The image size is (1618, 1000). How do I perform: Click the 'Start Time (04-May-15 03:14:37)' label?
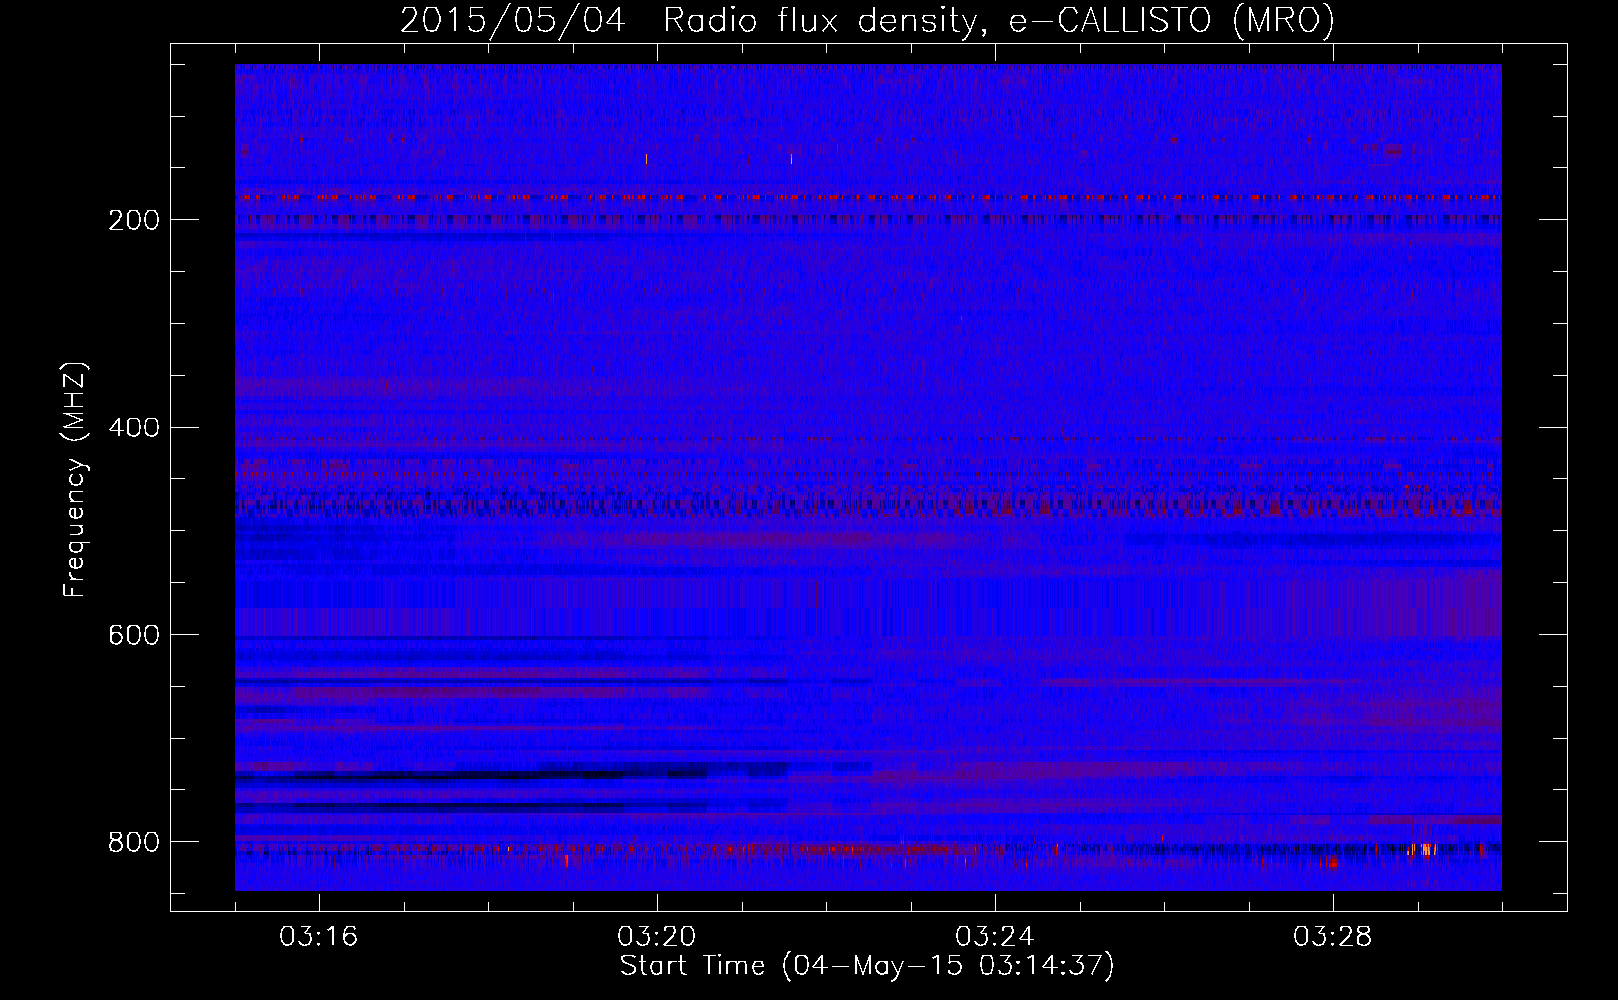coord(867,966)
